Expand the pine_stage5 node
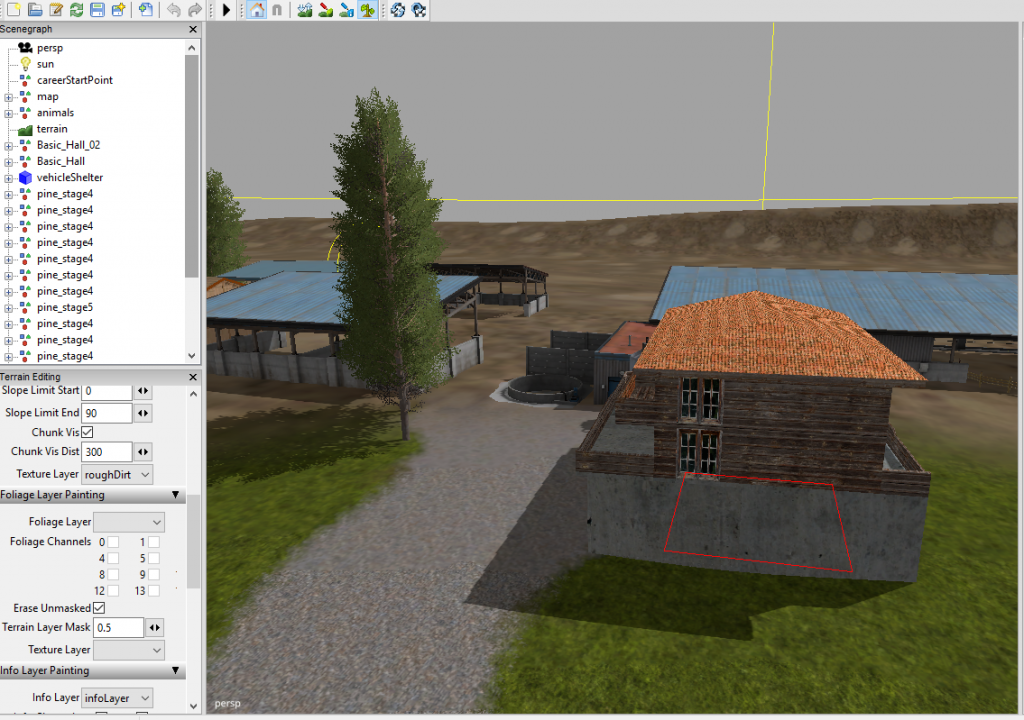Viewport: 1024px width, 720px height. tap(8, 308)
